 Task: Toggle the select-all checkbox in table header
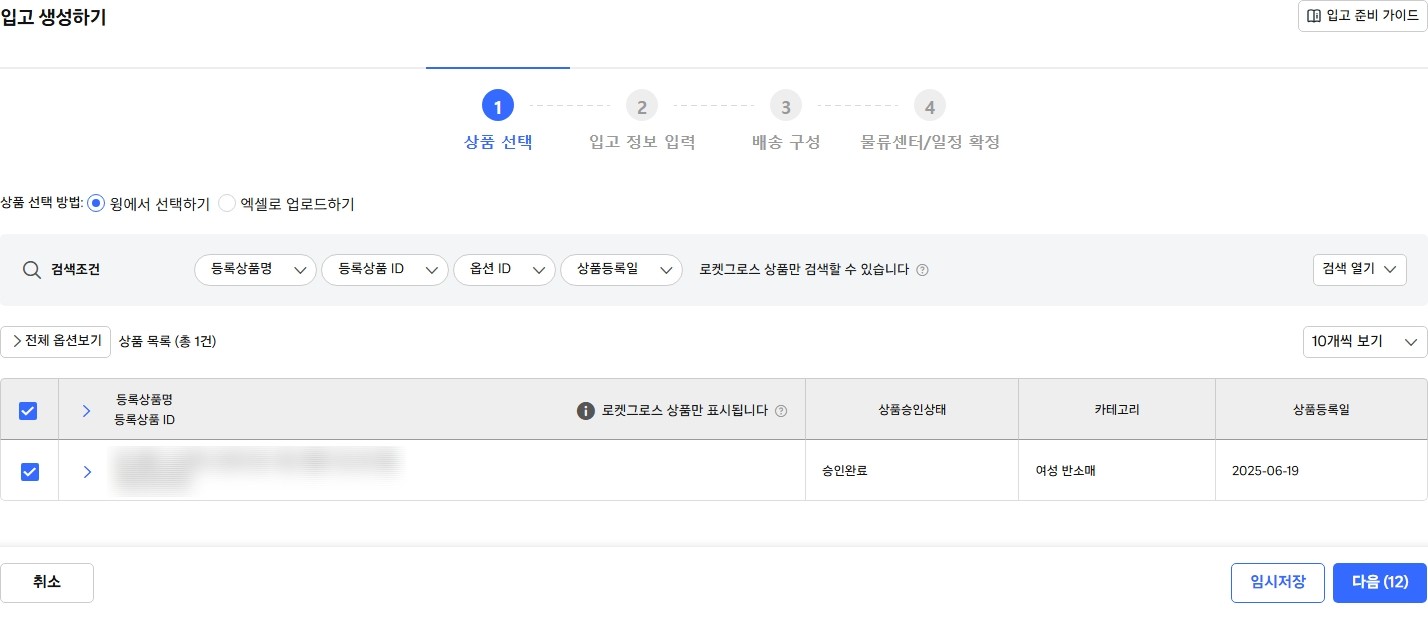(x=29, y=411)
